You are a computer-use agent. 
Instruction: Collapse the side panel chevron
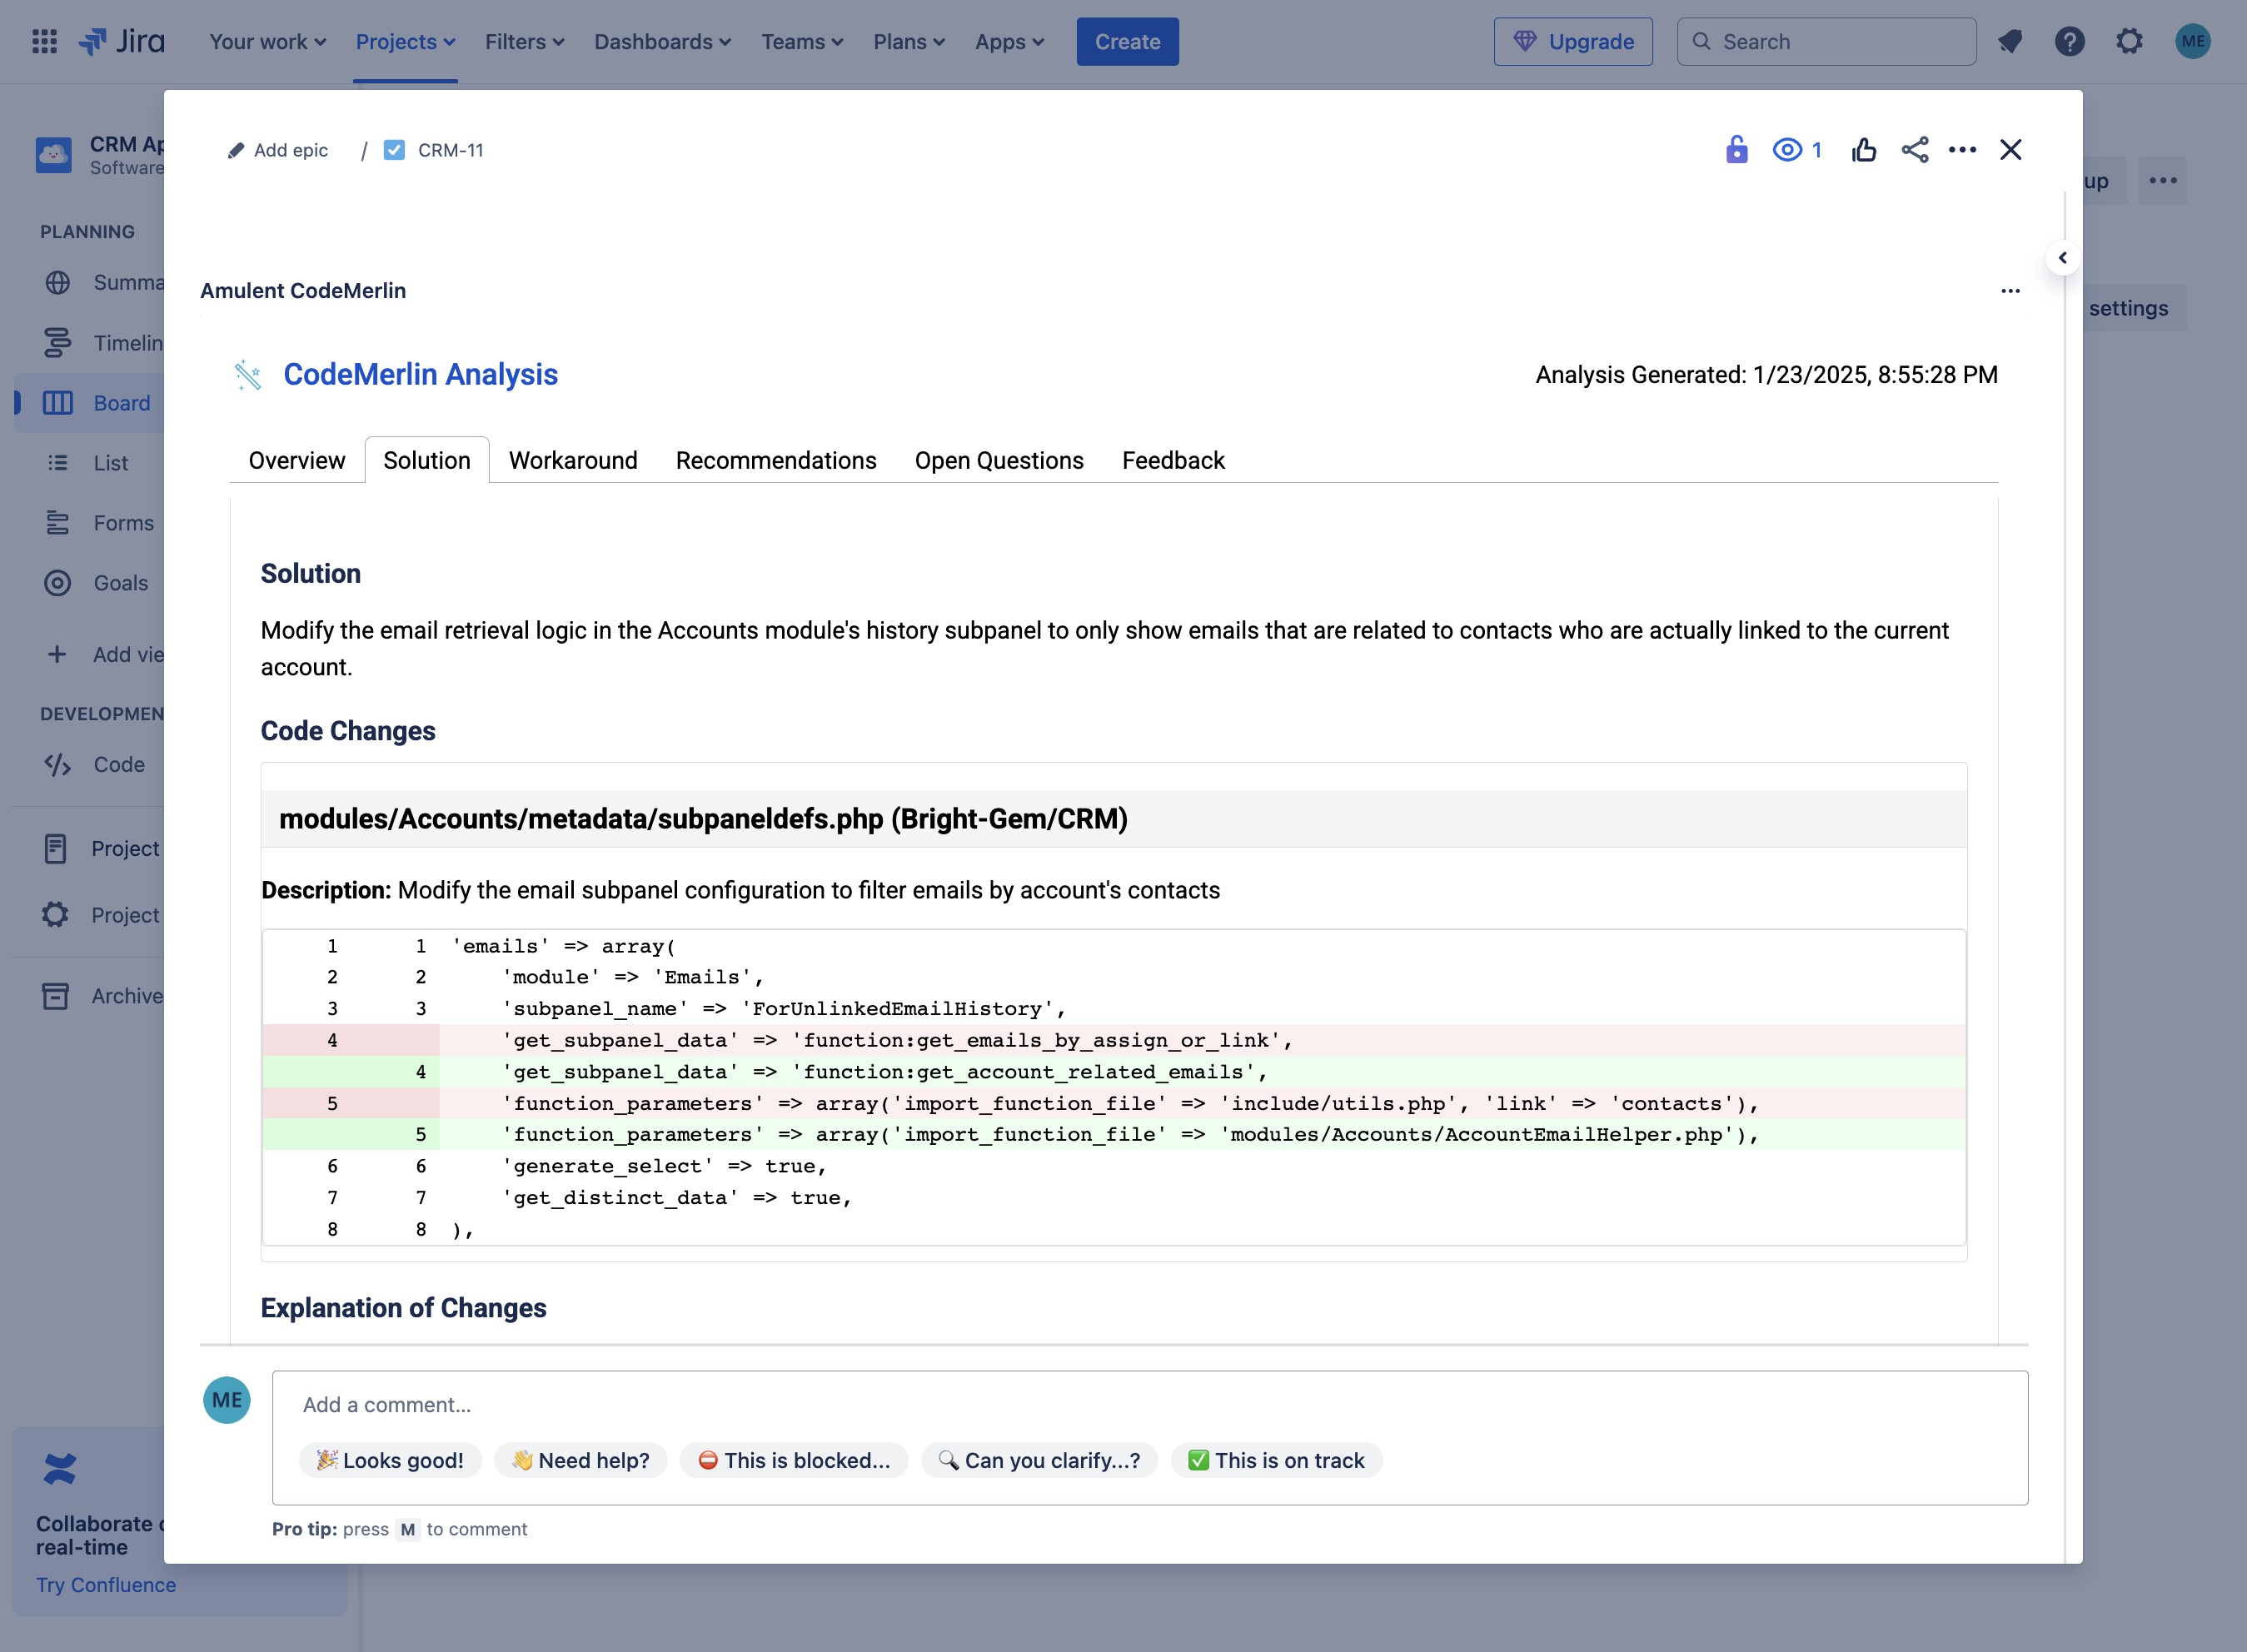tap(2063, 258)
